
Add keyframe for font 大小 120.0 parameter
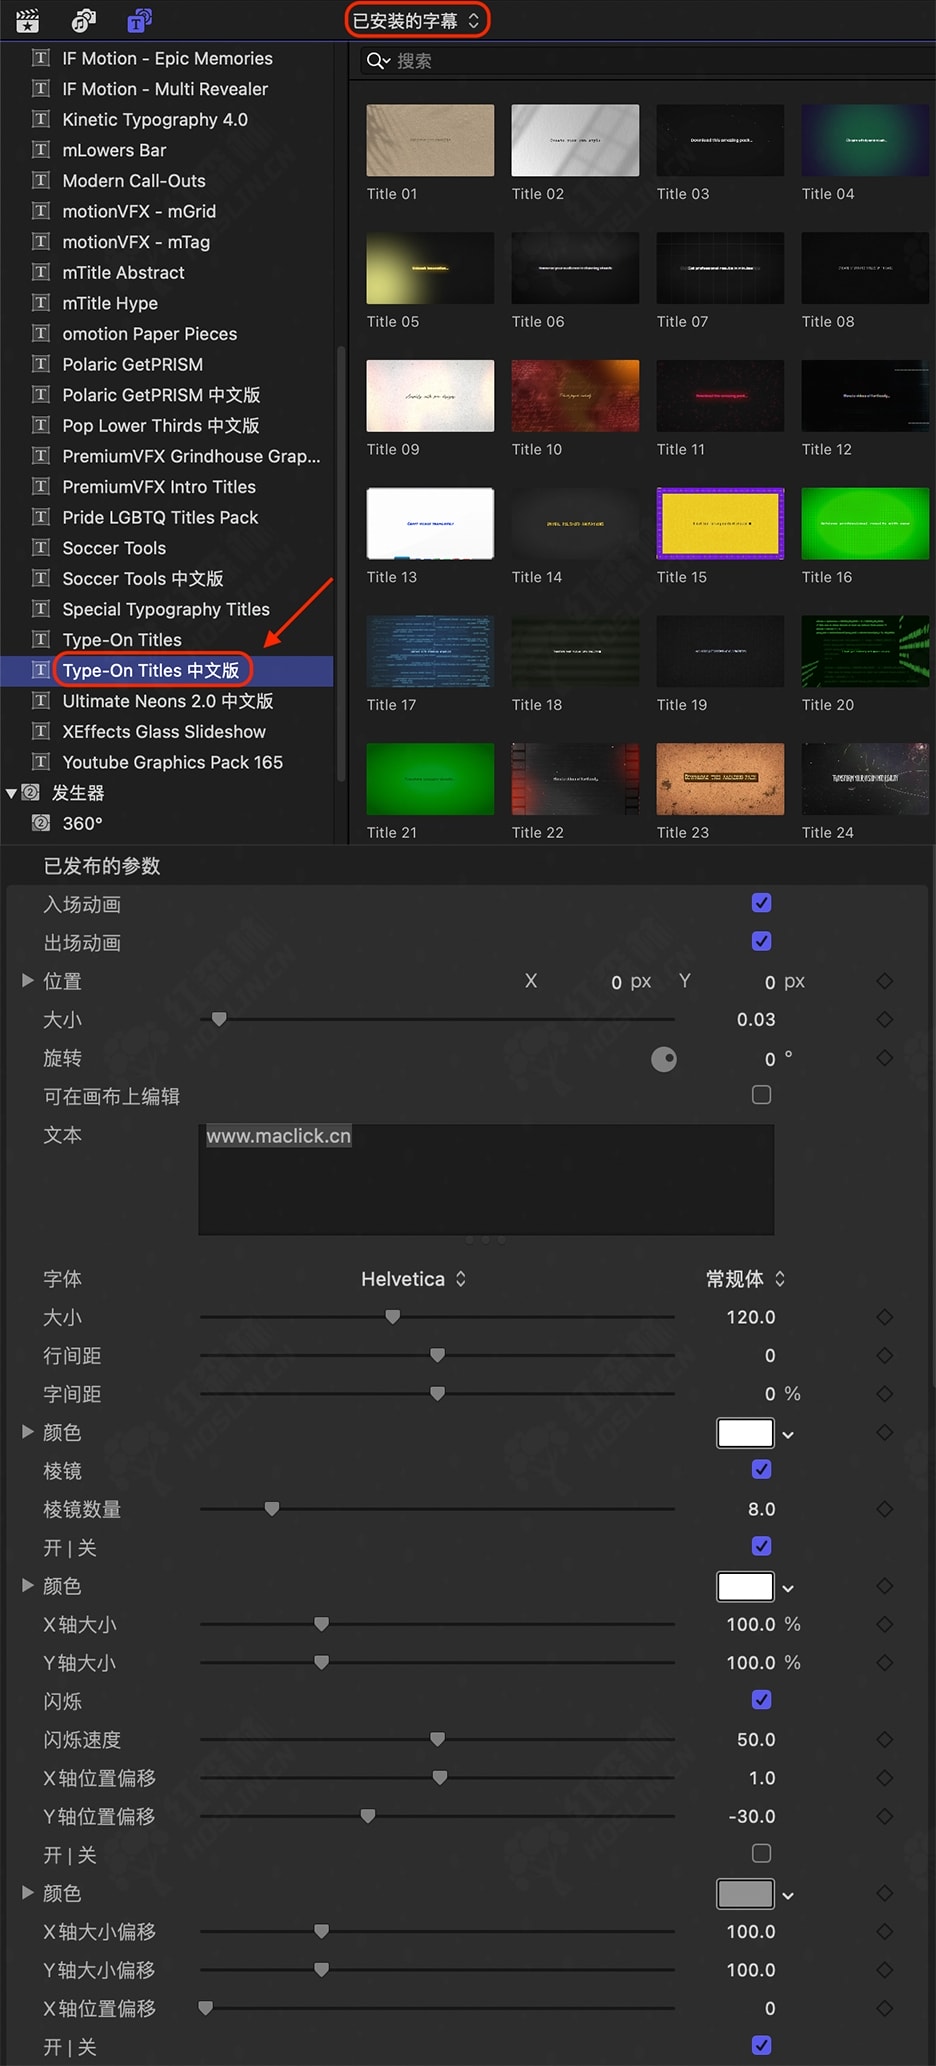[x=884, y=1317]
